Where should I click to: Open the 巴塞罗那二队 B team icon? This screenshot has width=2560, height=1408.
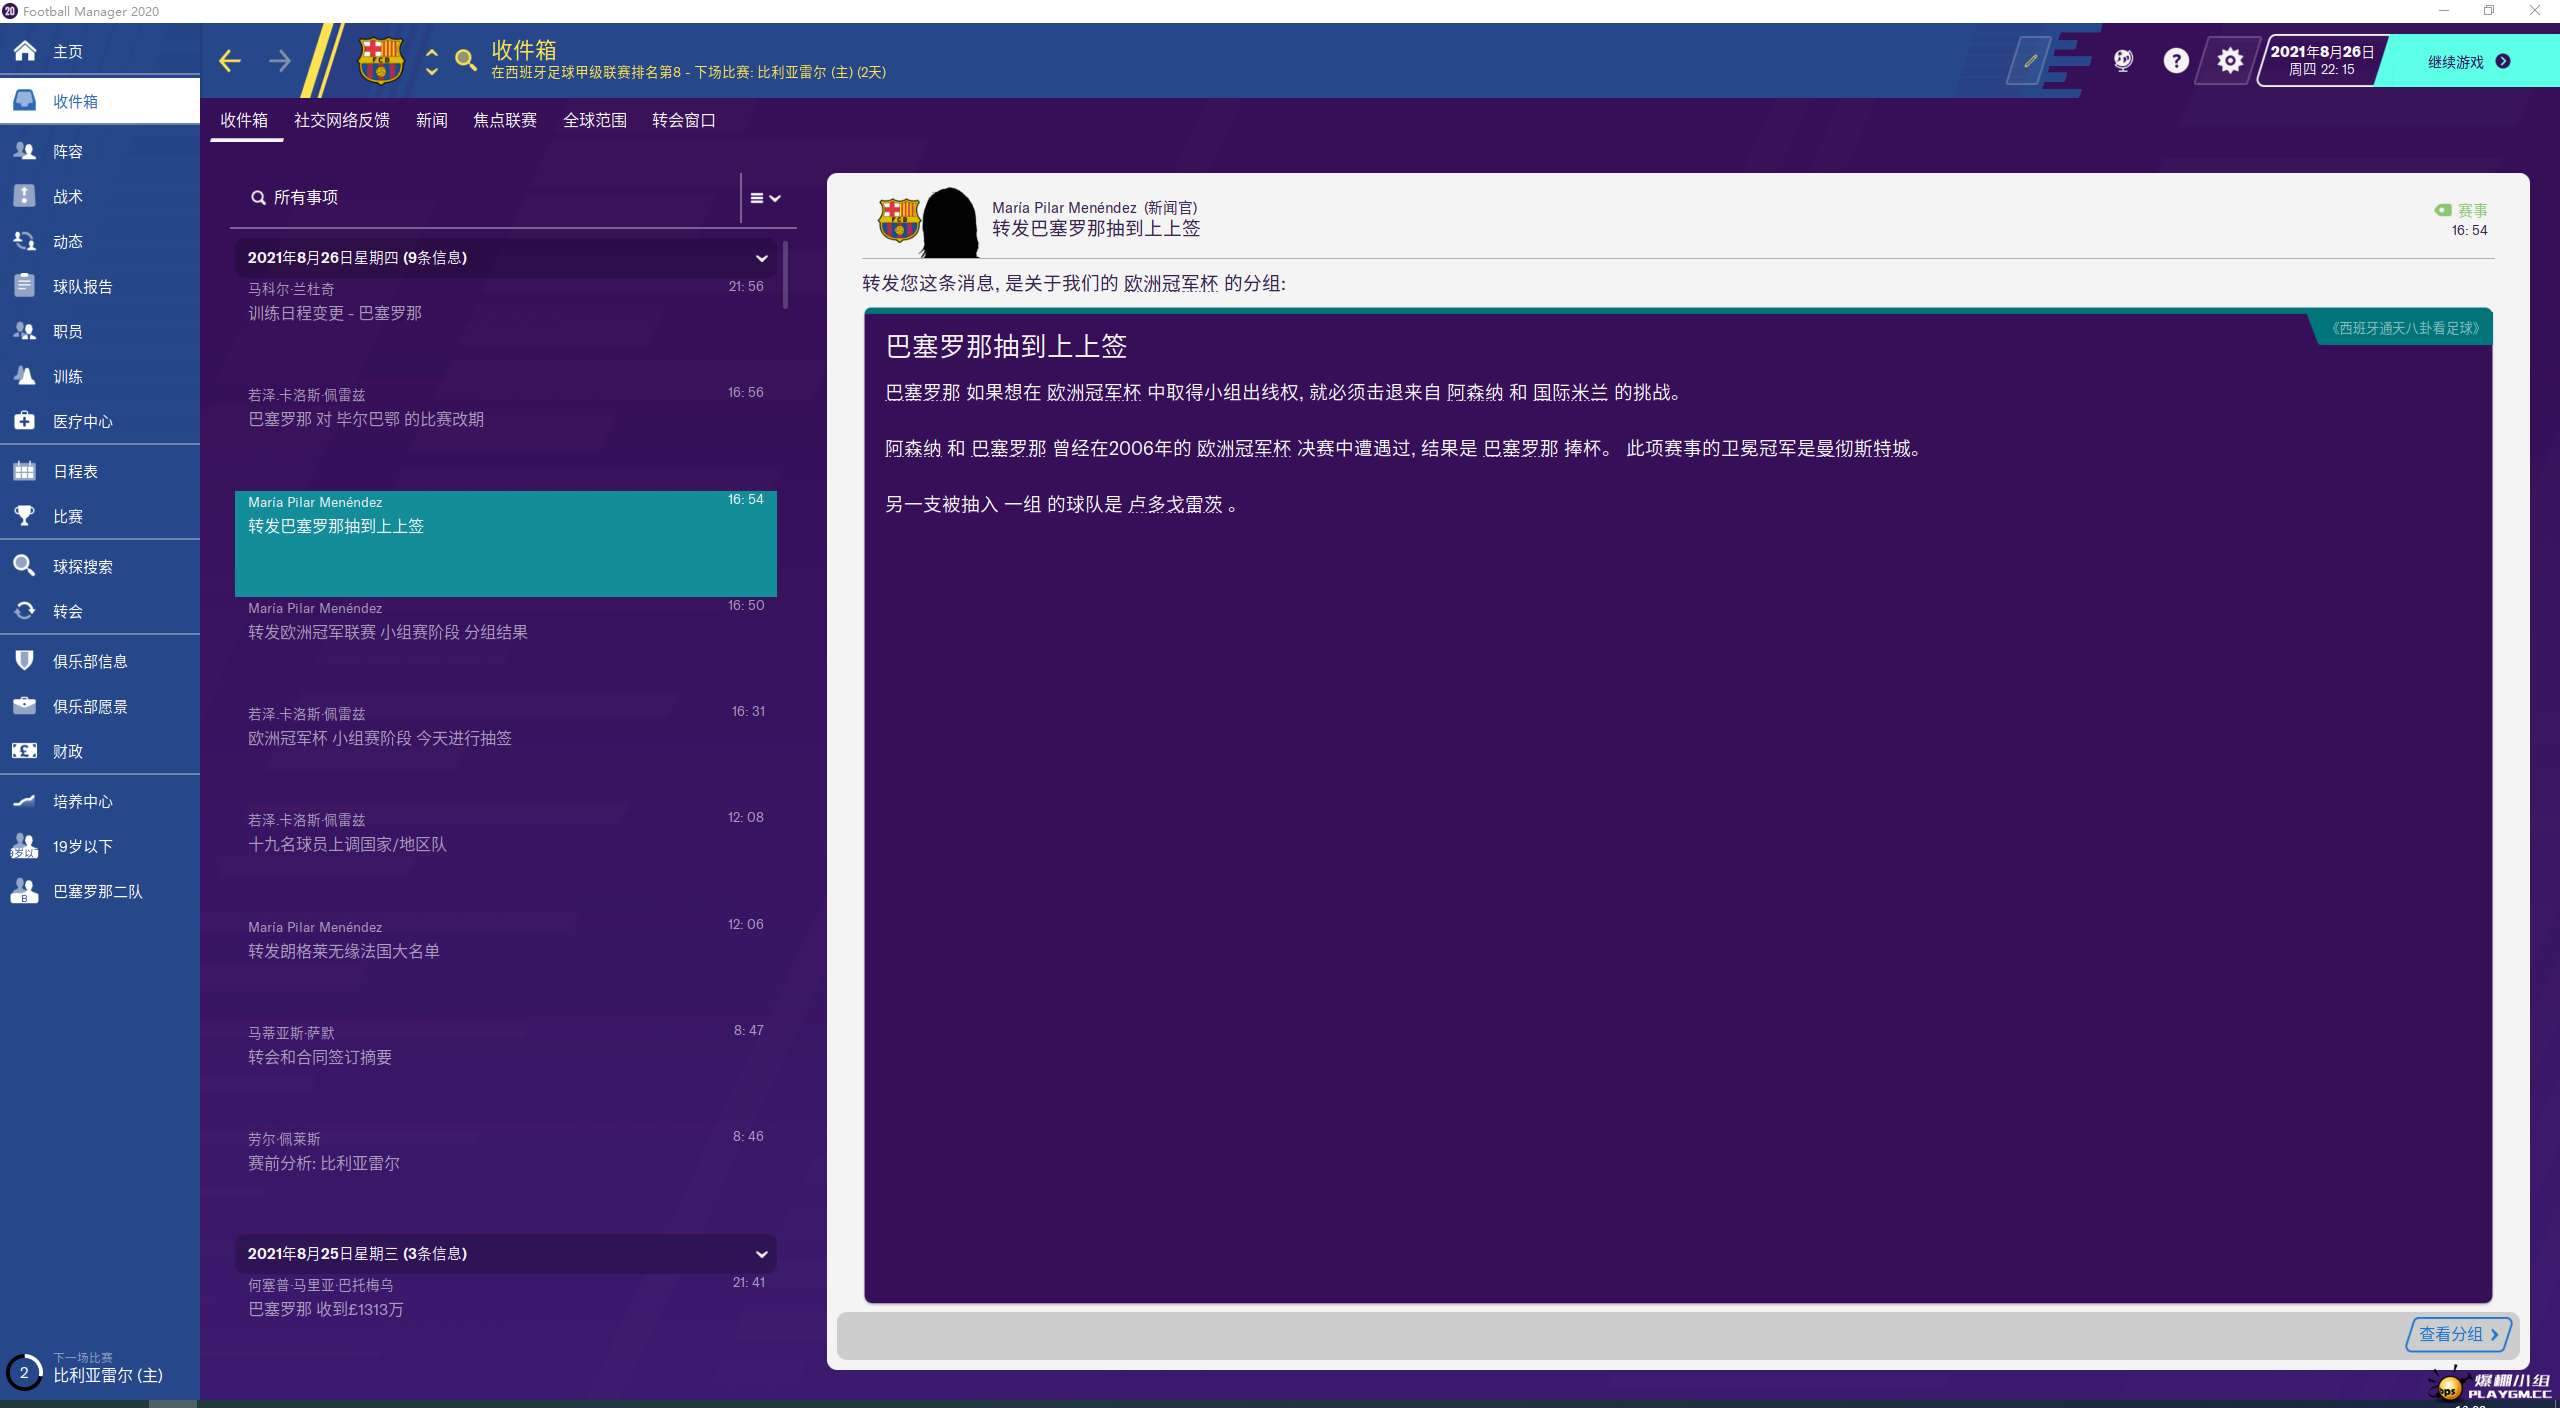25,891
